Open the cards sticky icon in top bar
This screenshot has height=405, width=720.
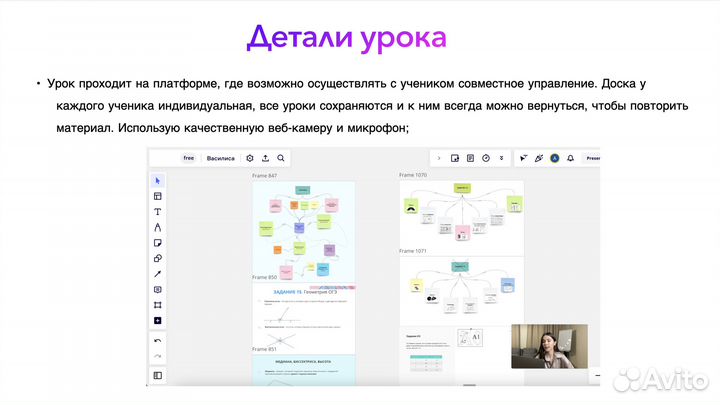[x=455, y=158]
